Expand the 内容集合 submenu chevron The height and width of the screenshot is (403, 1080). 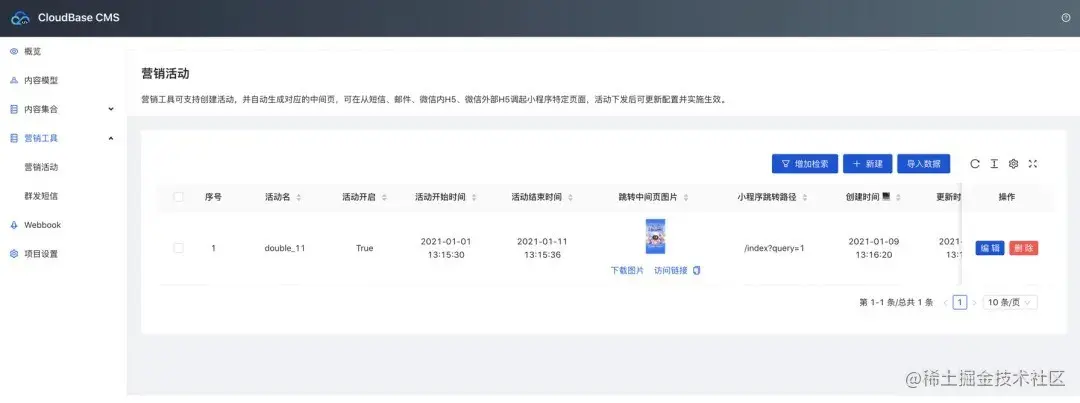tap(111, 110)
